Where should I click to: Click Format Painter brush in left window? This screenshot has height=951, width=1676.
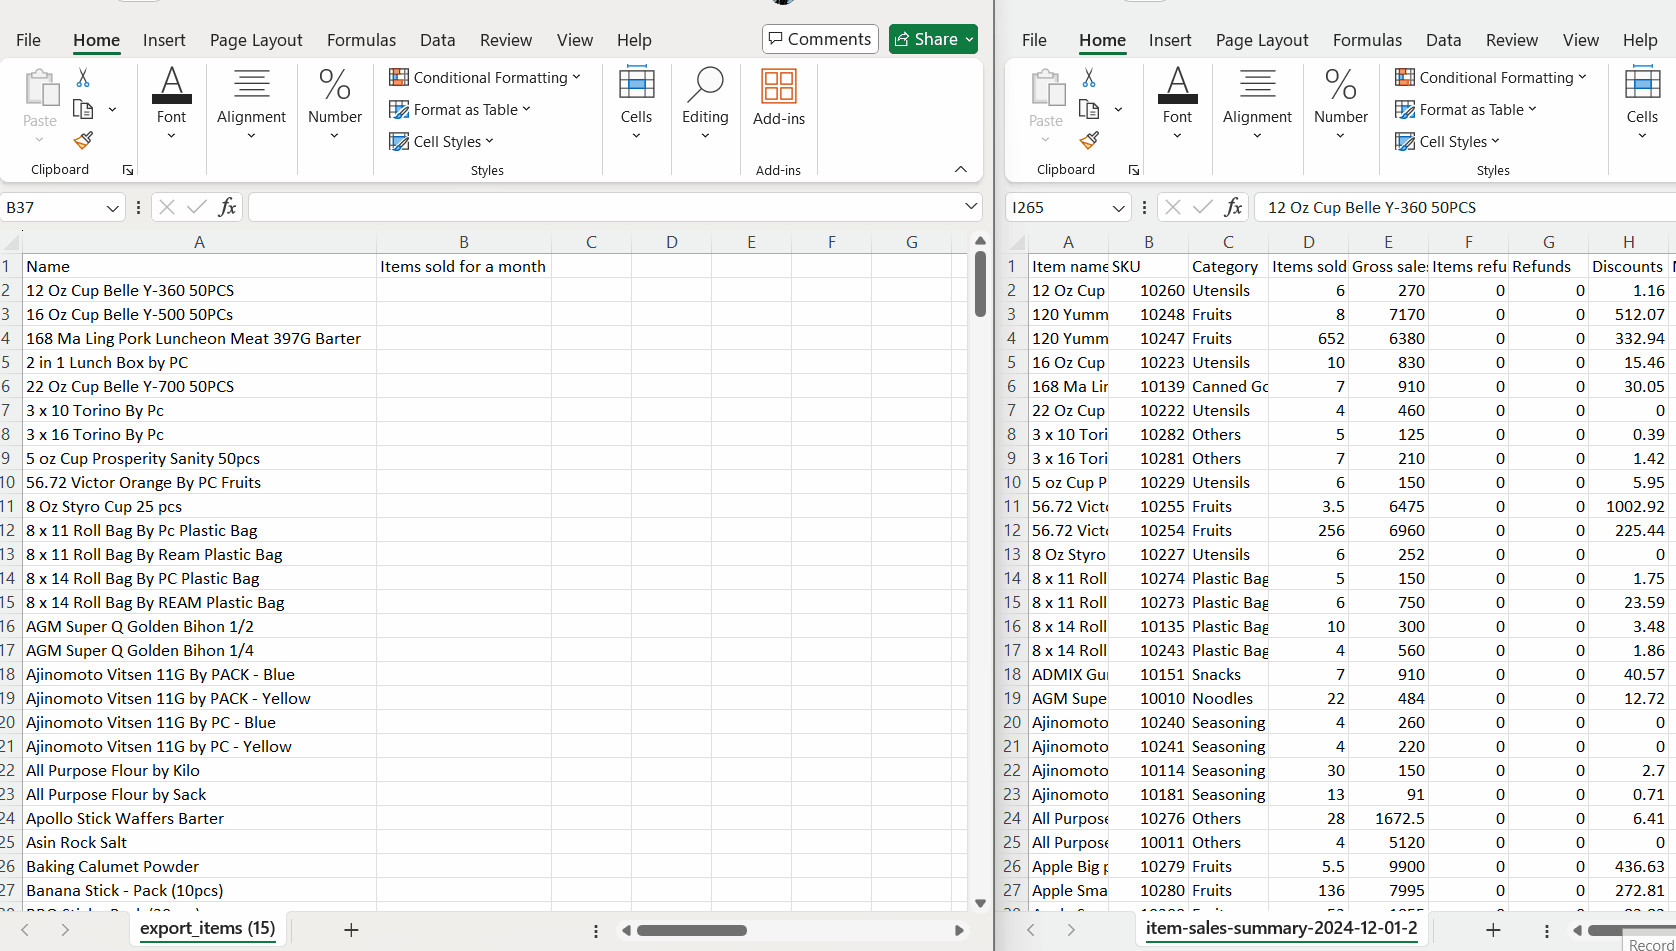point(84,141)
